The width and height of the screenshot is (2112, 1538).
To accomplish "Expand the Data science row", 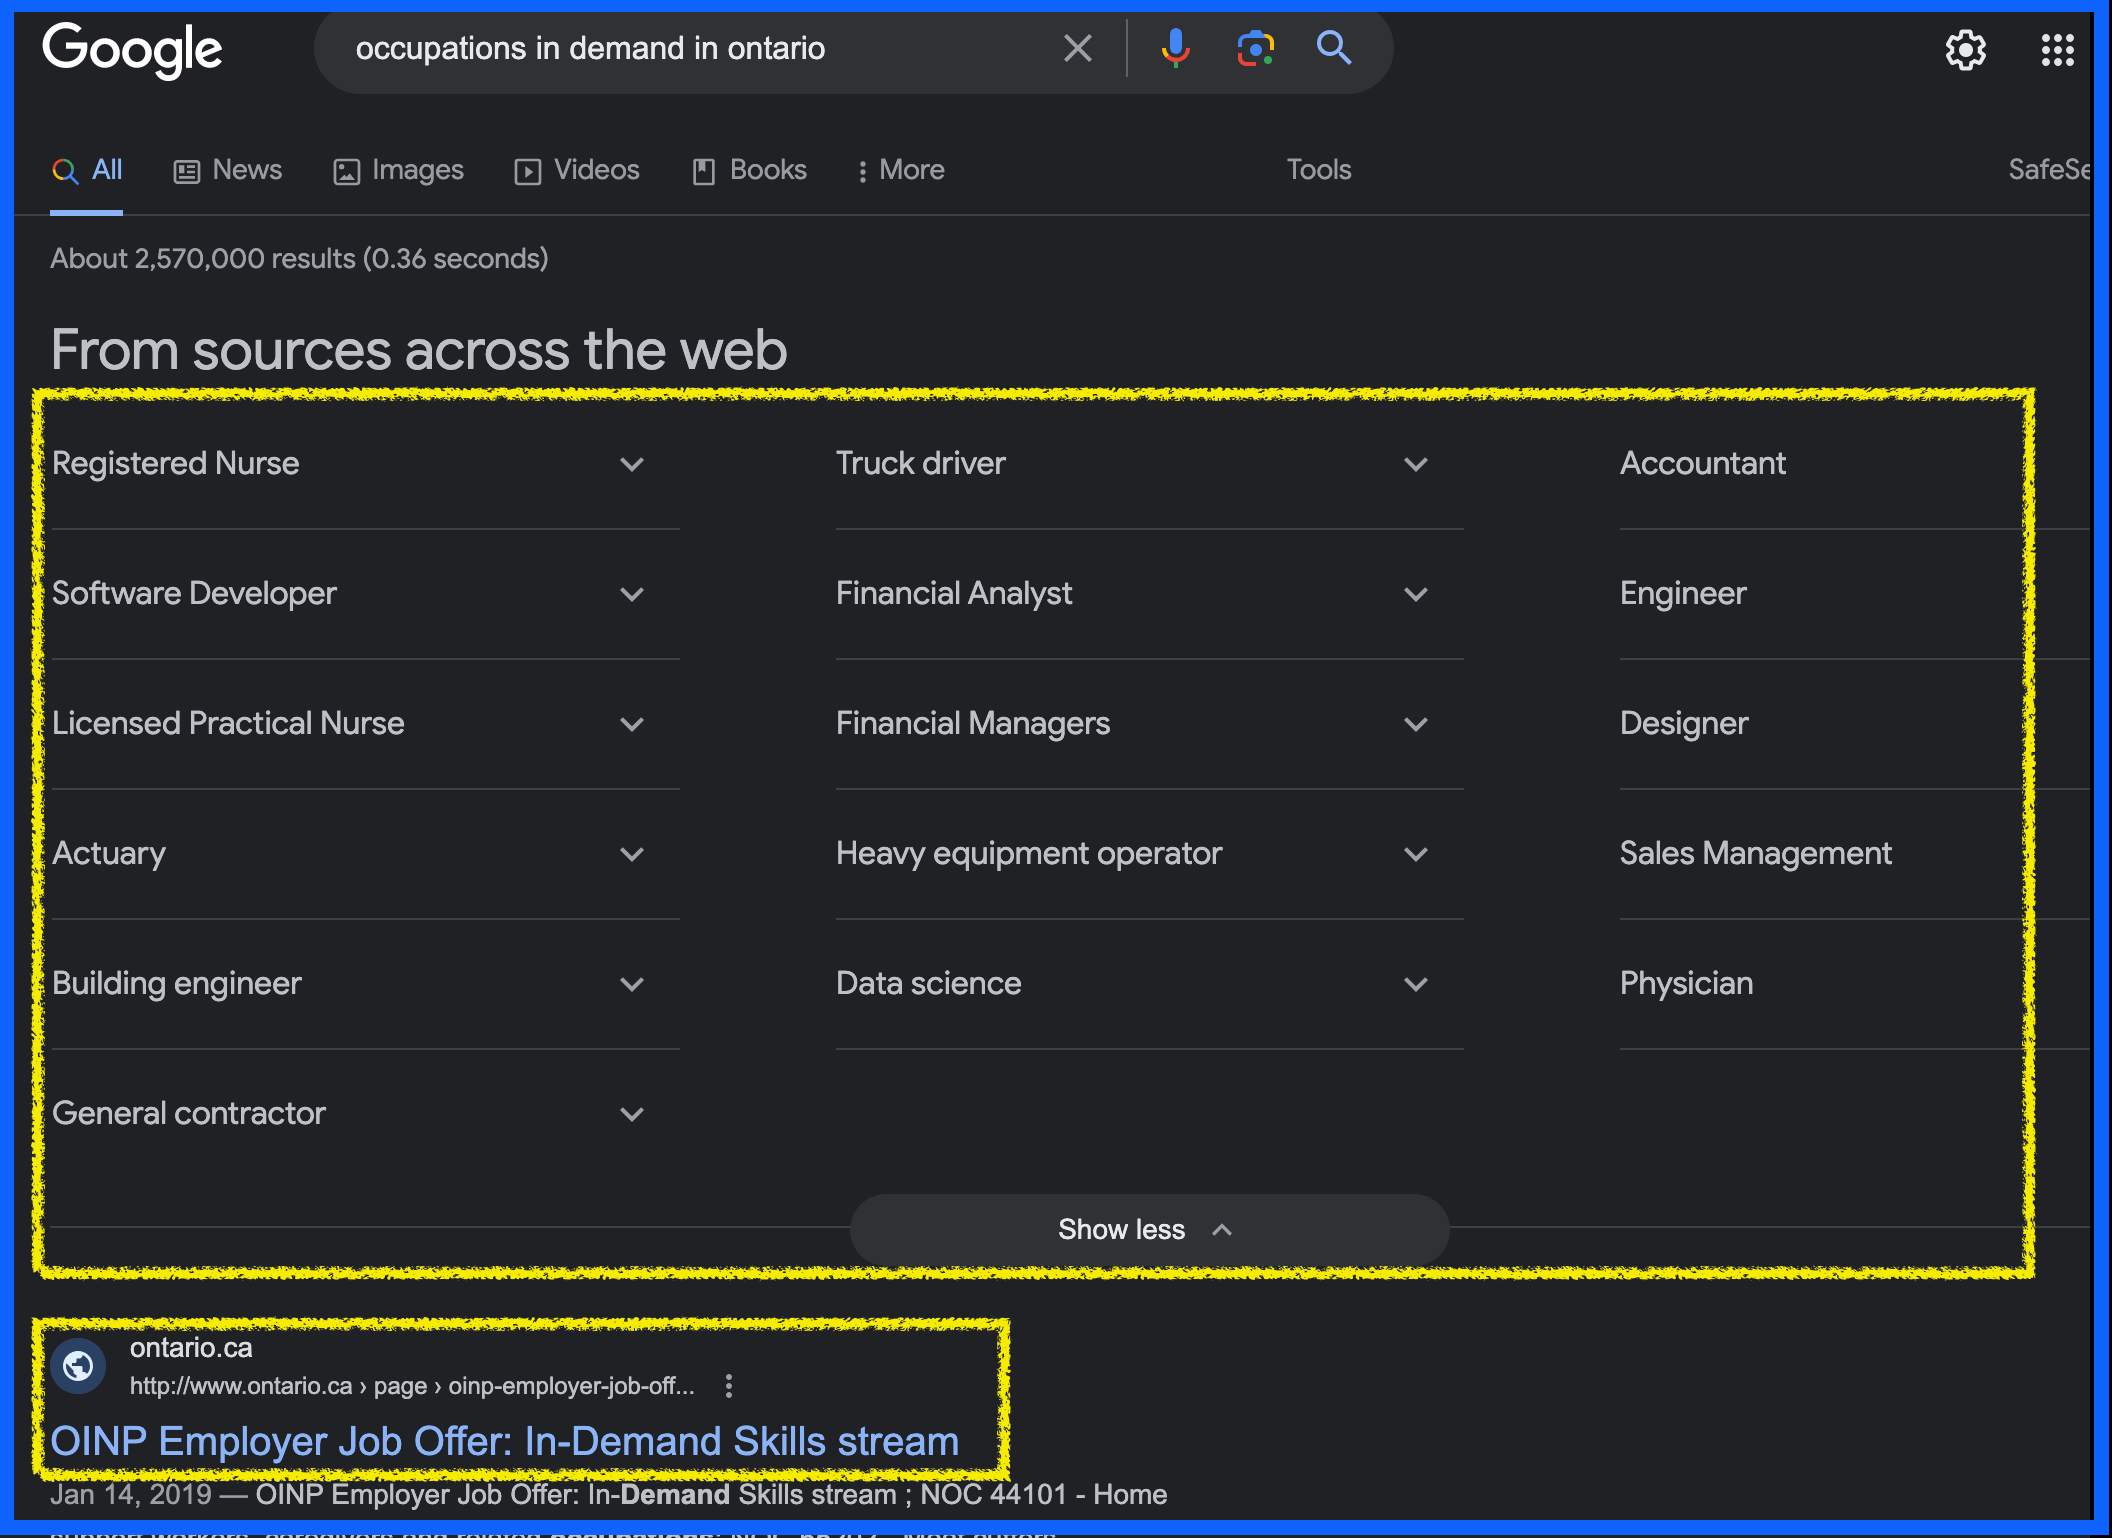I will click(1415, 984).
